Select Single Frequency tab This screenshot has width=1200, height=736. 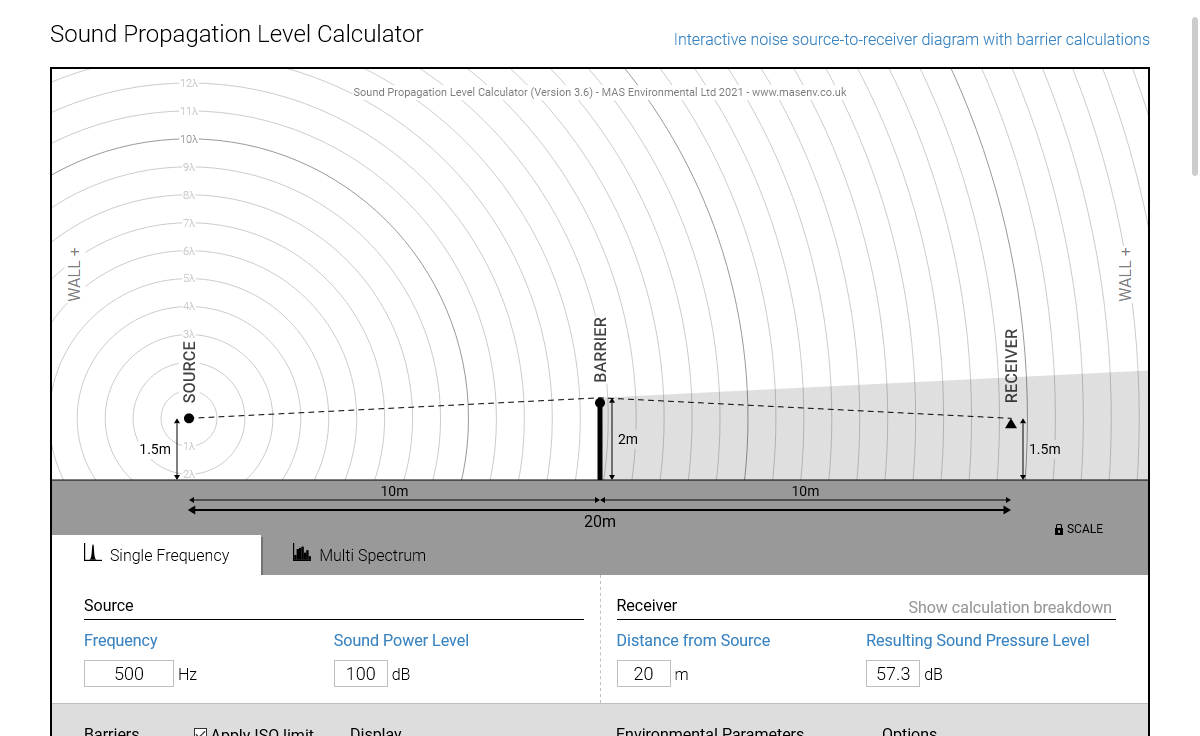pyautogui.click(x=157, y=555)
